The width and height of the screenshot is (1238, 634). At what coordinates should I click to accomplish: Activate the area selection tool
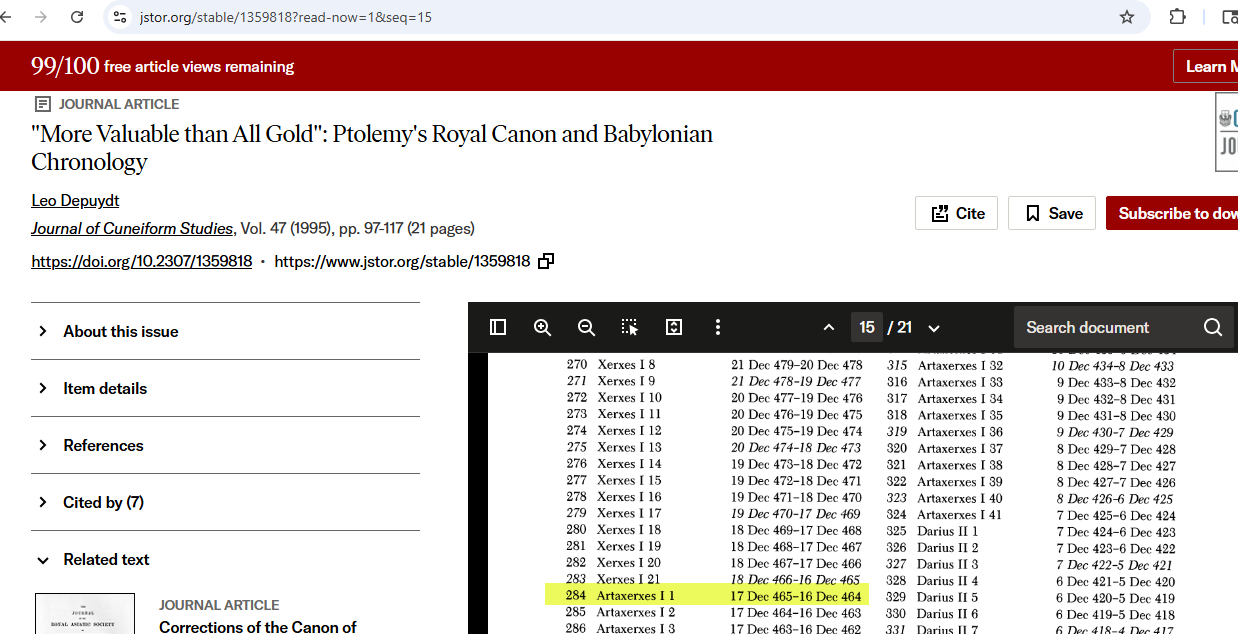tap(629, 327)
